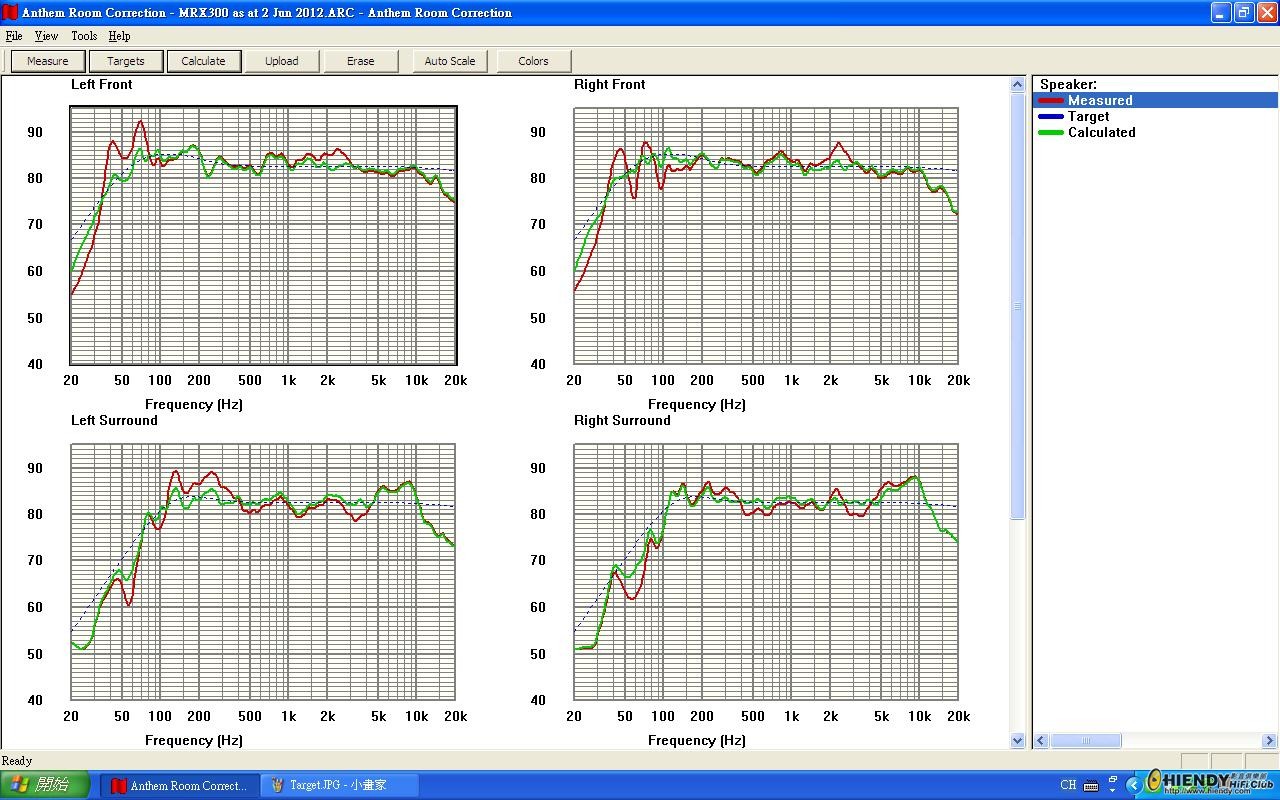Screen dimensions: 1280x800
Task: Open the File menu
Action: [x=14, y=36]
